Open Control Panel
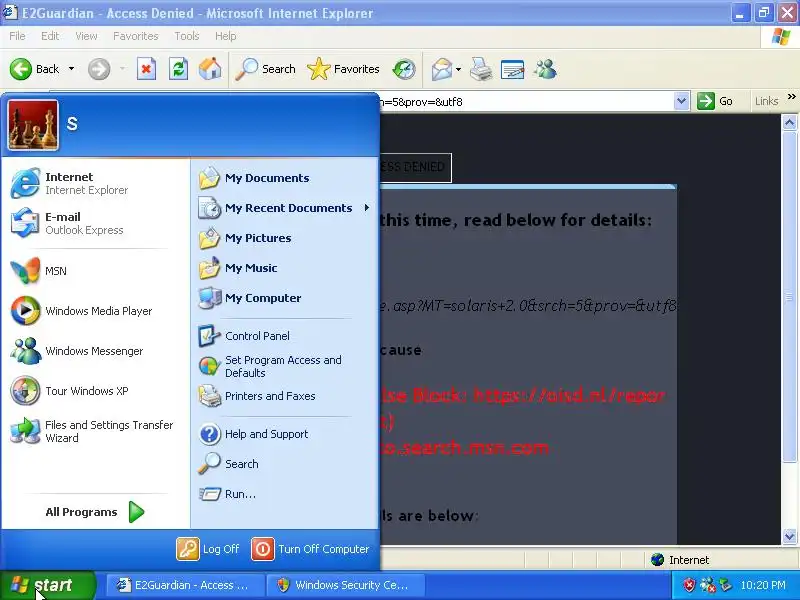 click(284, 336)
